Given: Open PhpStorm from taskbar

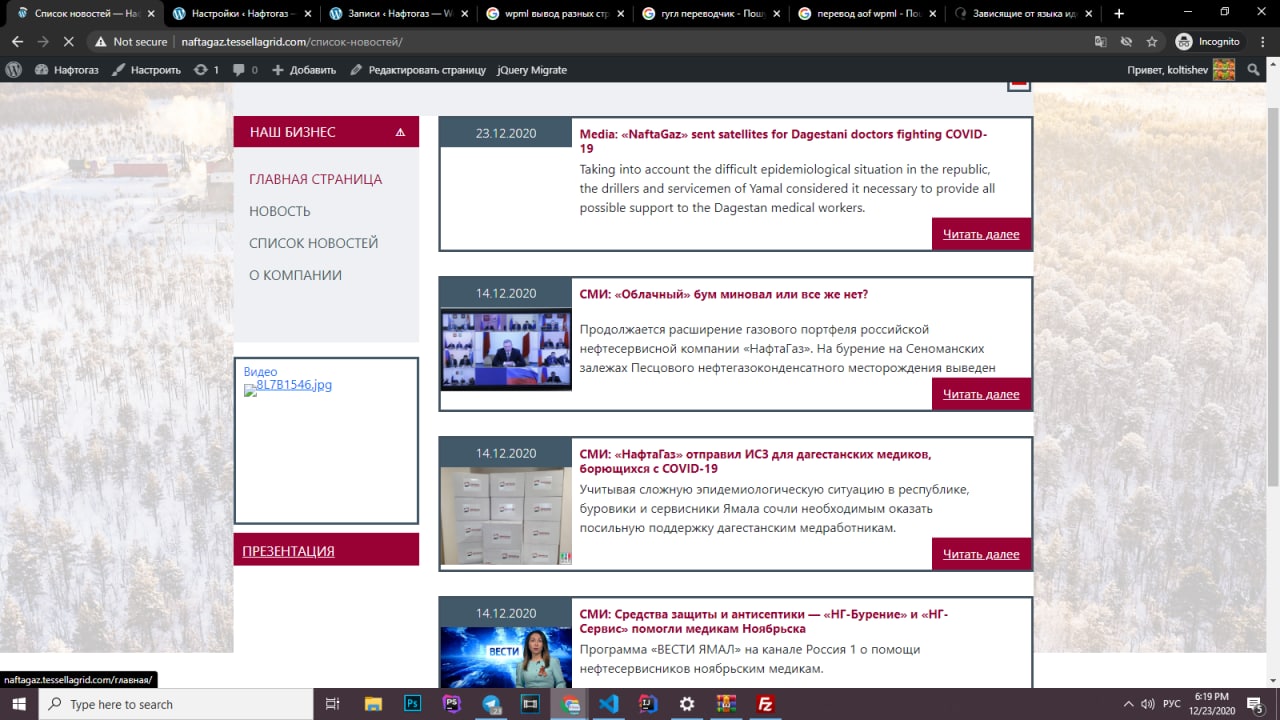Looking at the screenshot, I should (x=451, y=704).
